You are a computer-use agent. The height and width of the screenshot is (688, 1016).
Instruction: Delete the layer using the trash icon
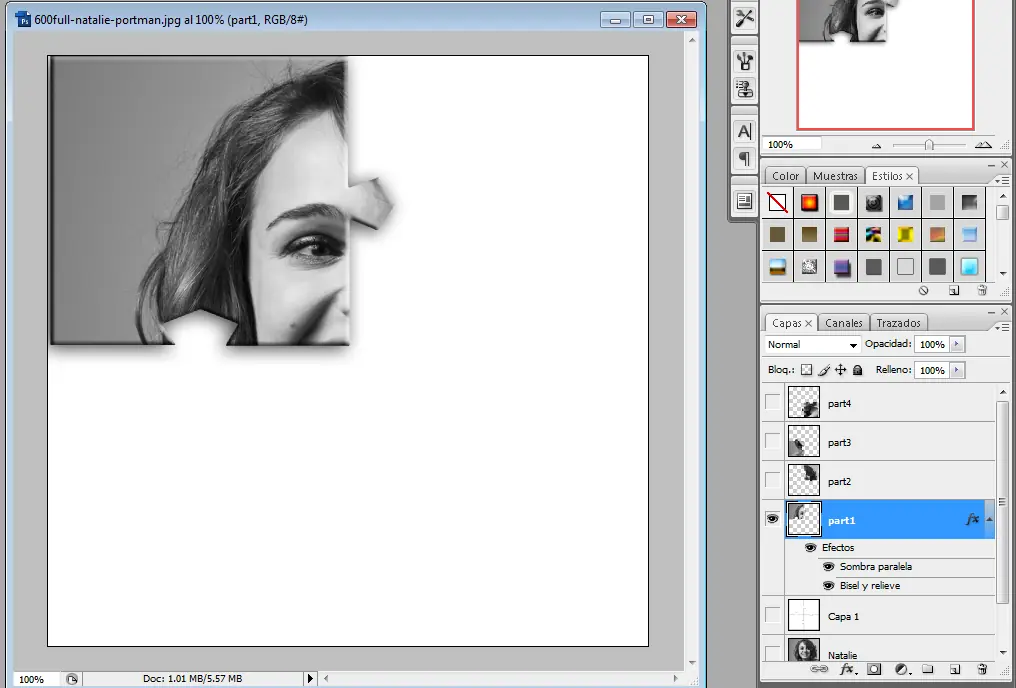click(x=981, y=668)
